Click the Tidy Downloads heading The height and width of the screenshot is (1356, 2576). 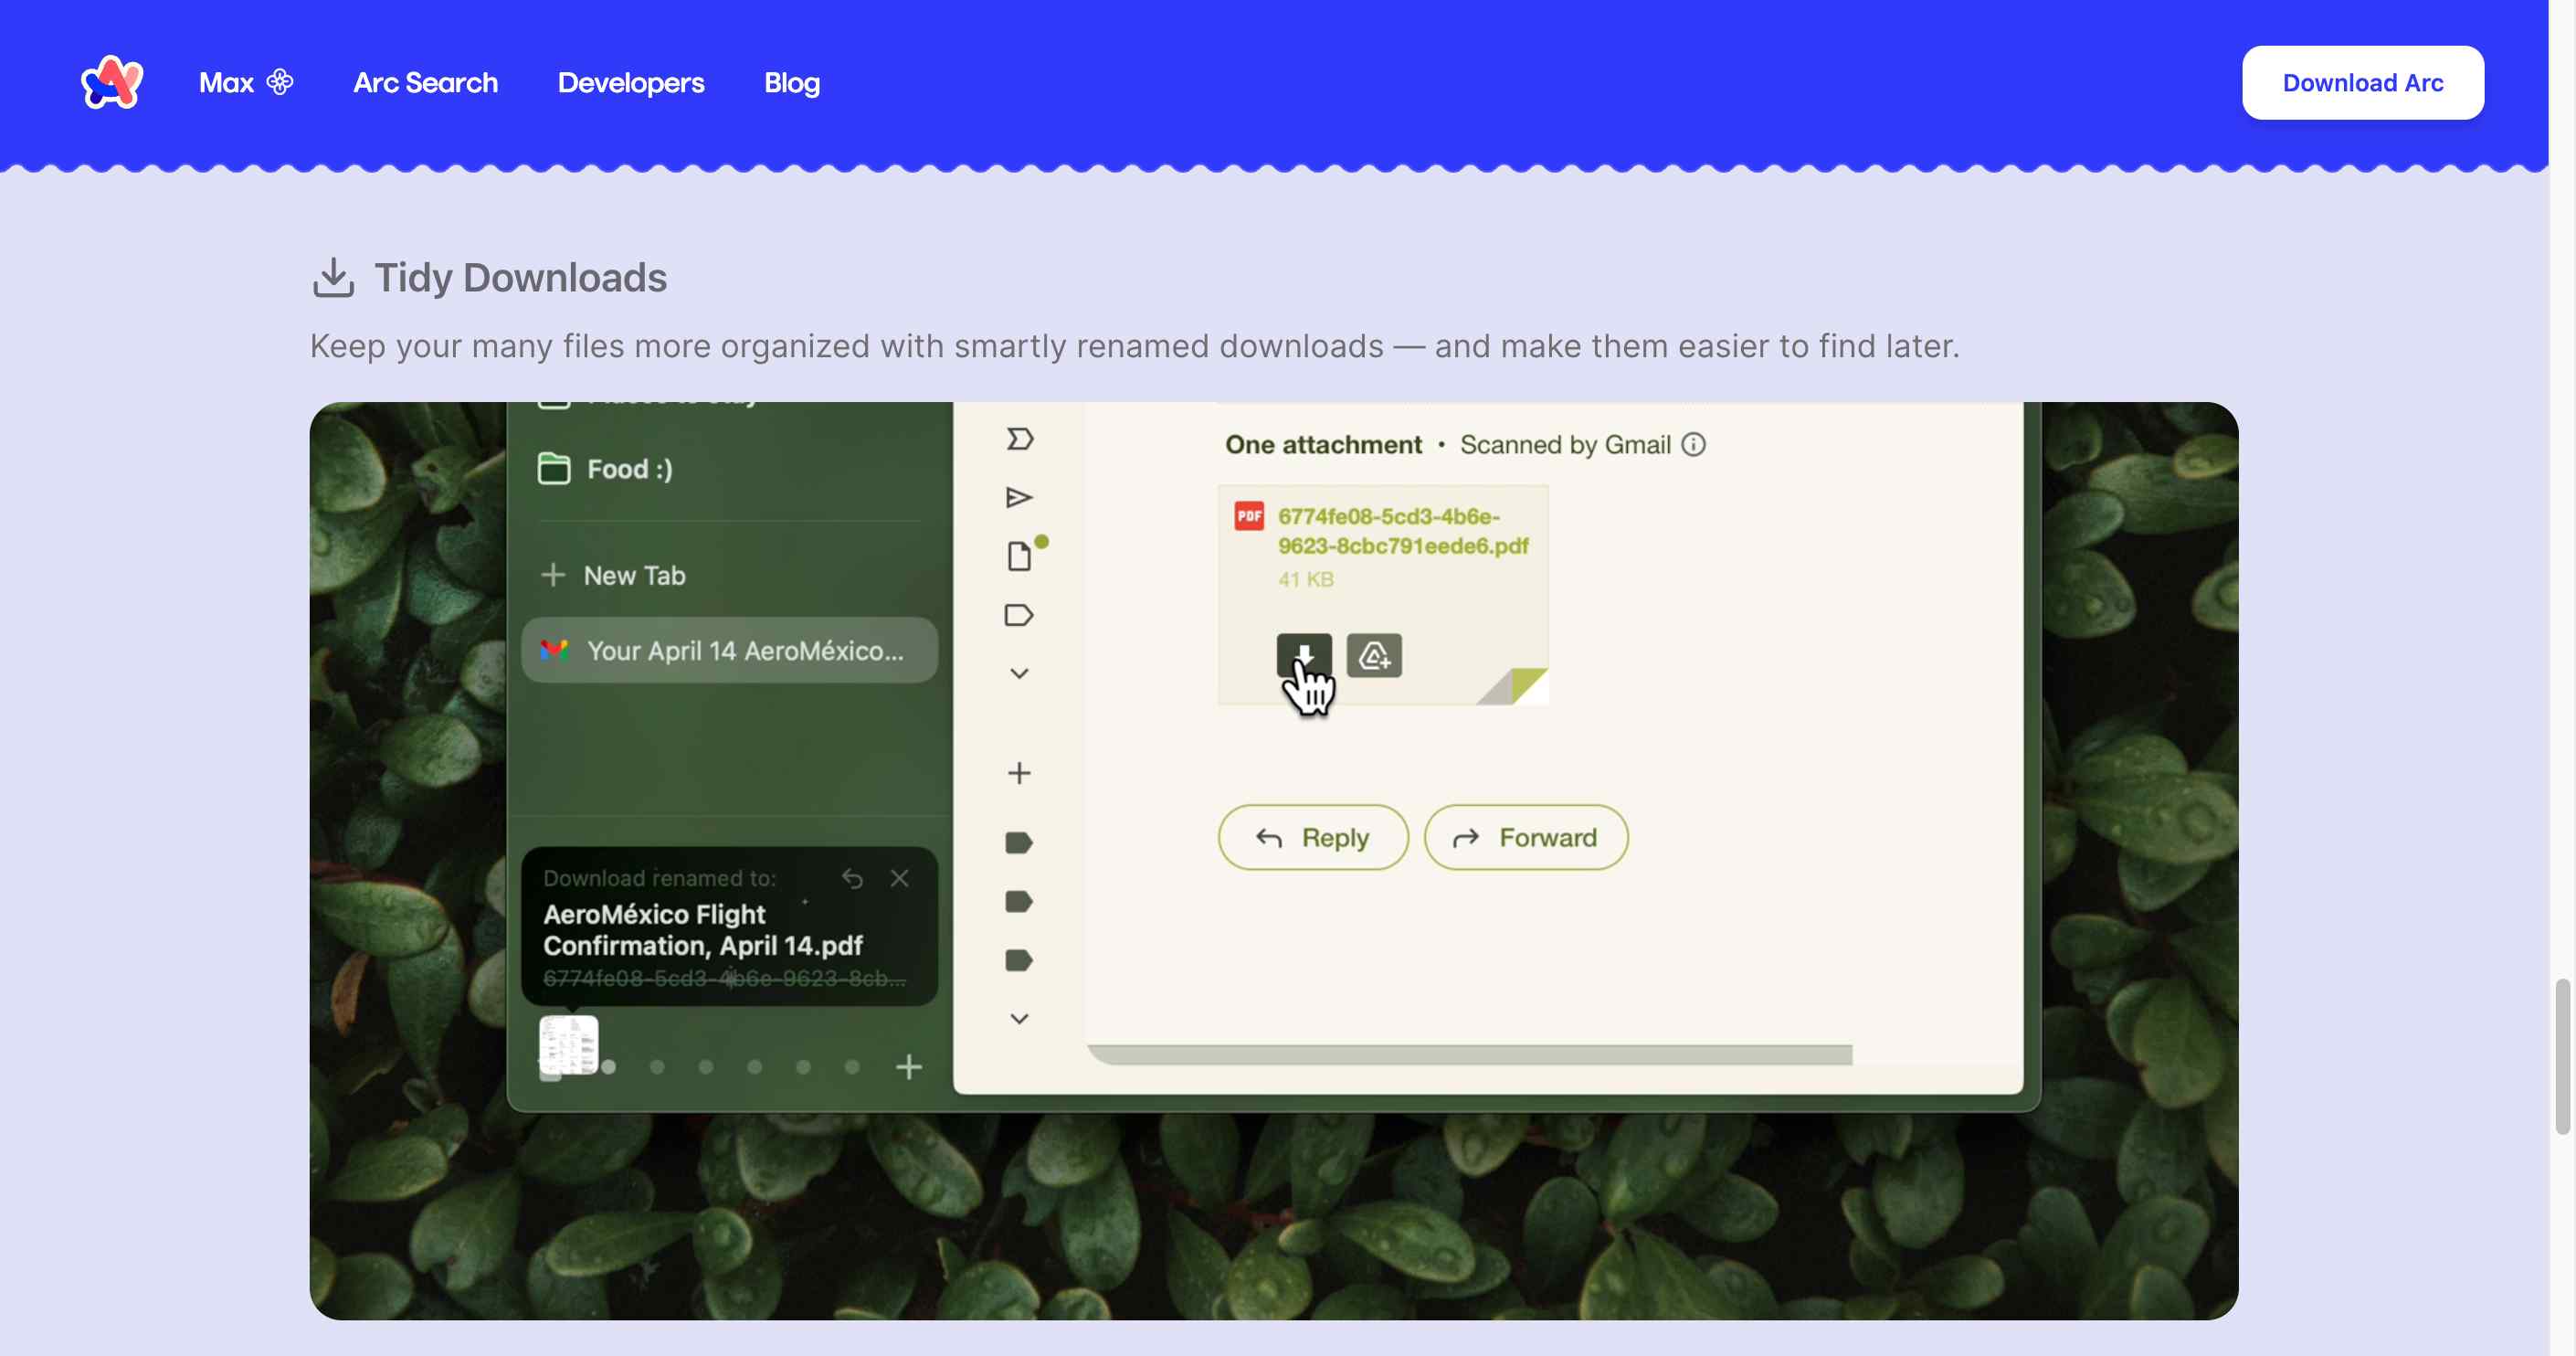point(520,278)
